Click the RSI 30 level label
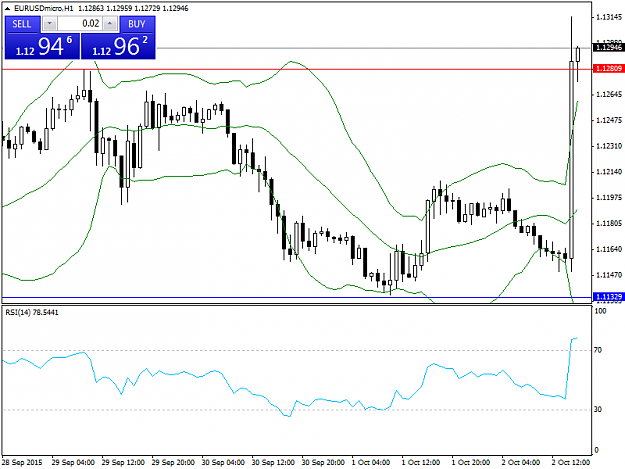 598,409
